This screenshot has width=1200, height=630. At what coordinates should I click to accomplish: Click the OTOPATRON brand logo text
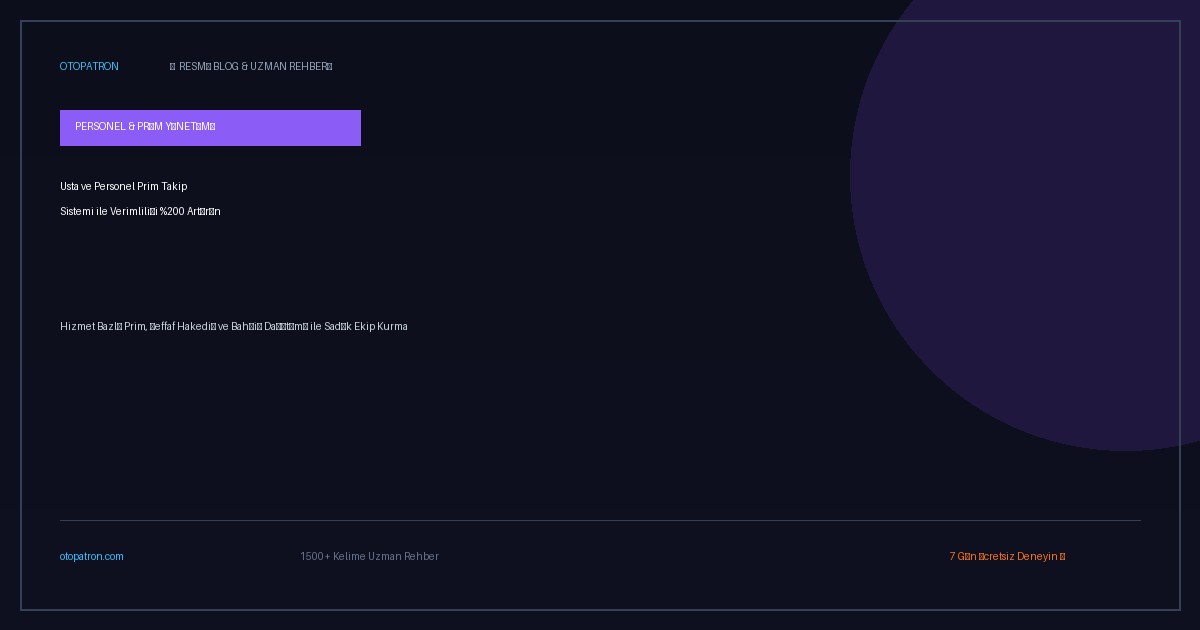(89, 67)
